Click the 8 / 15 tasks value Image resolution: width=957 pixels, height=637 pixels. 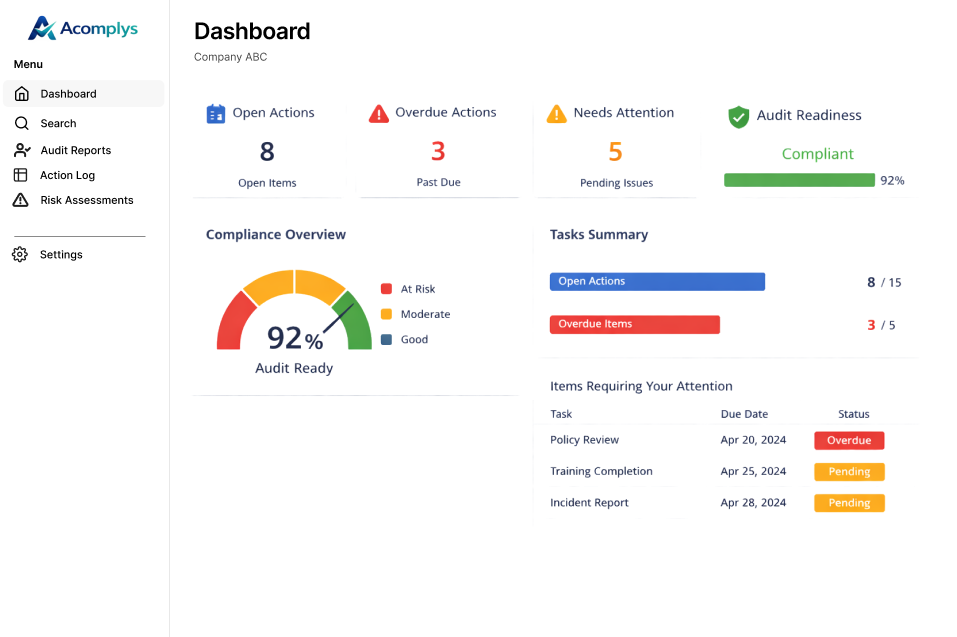(884, 283)
